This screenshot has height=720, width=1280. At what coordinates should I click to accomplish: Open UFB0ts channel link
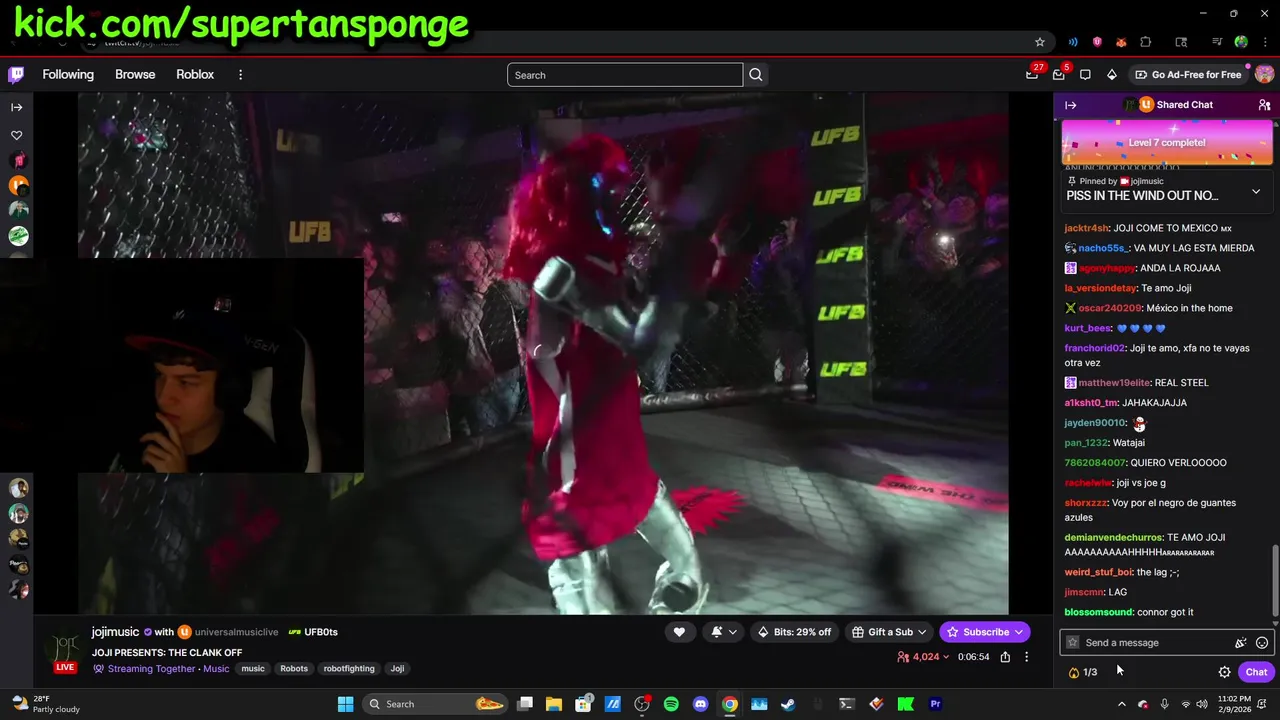321,632
